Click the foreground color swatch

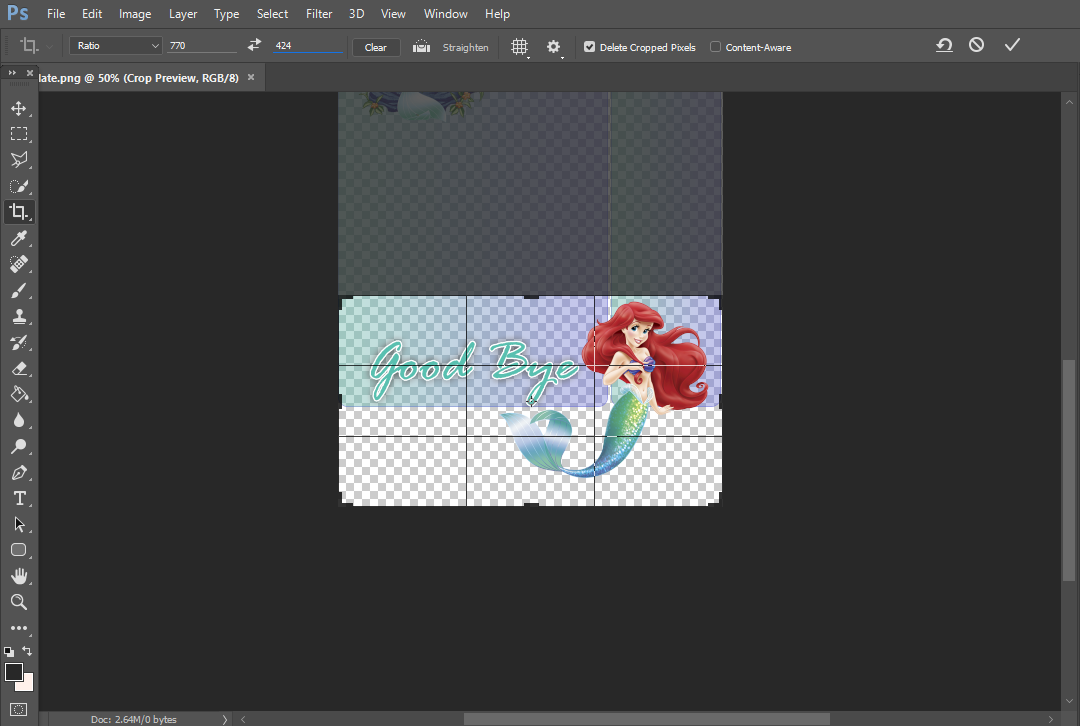click(x=14, y=672)
